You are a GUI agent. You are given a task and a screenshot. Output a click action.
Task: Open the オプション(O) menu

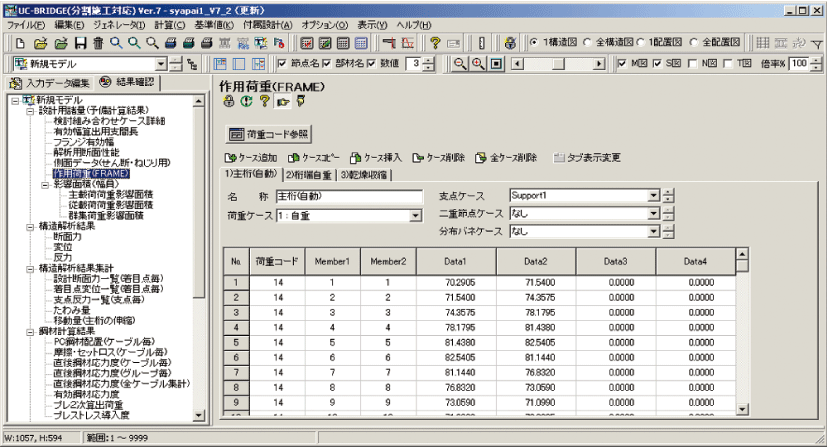click(324, 25)
